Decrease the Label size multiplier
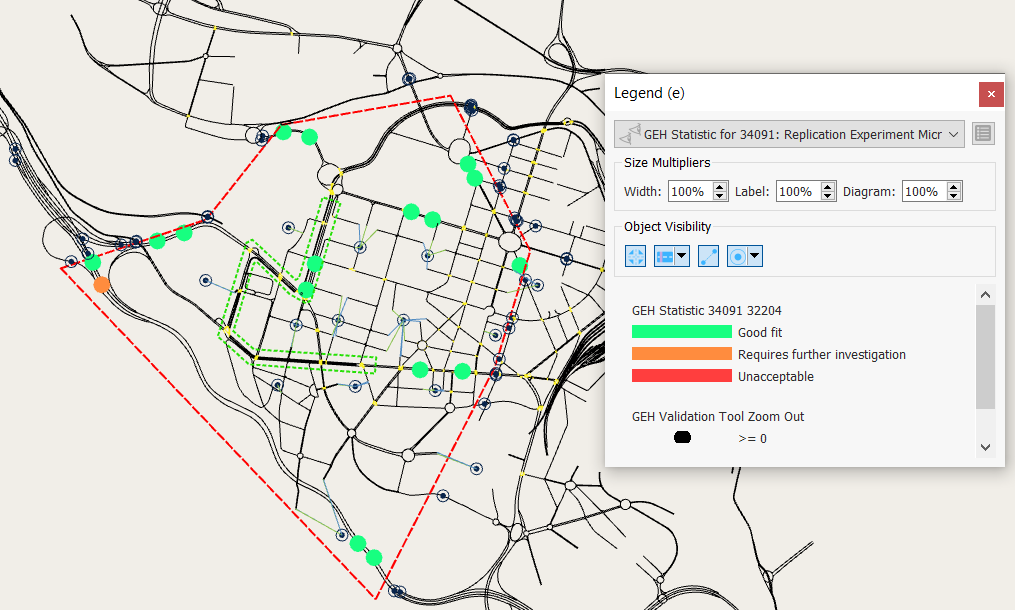Screen dimensions: 1015x610 (828, 196)
